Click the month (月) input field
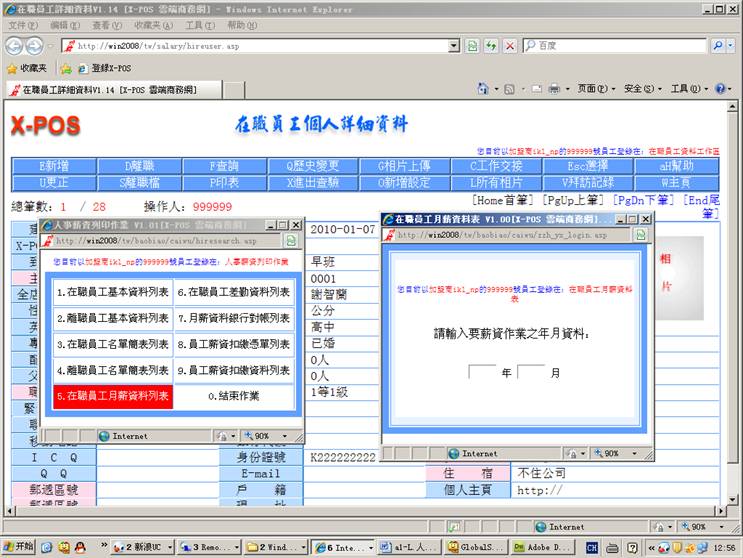743x558 pixels. click(531, 372)
